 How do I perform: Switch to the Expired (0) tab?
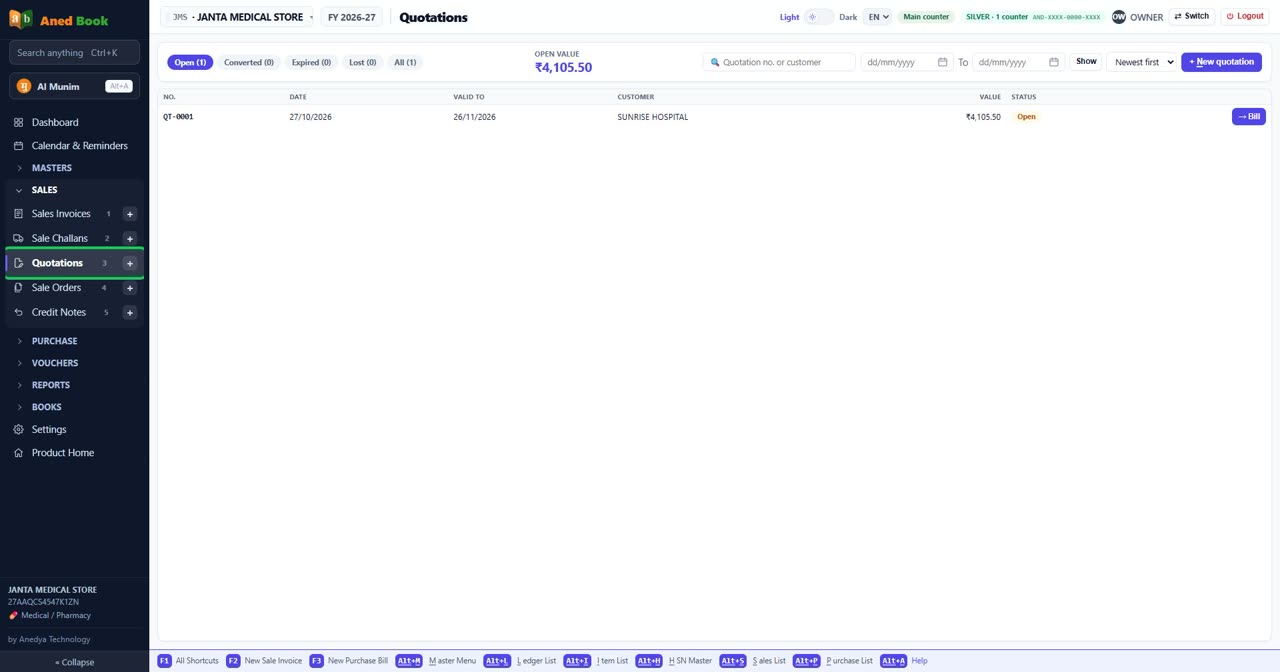pyautogui.click(x=312, y=62)
